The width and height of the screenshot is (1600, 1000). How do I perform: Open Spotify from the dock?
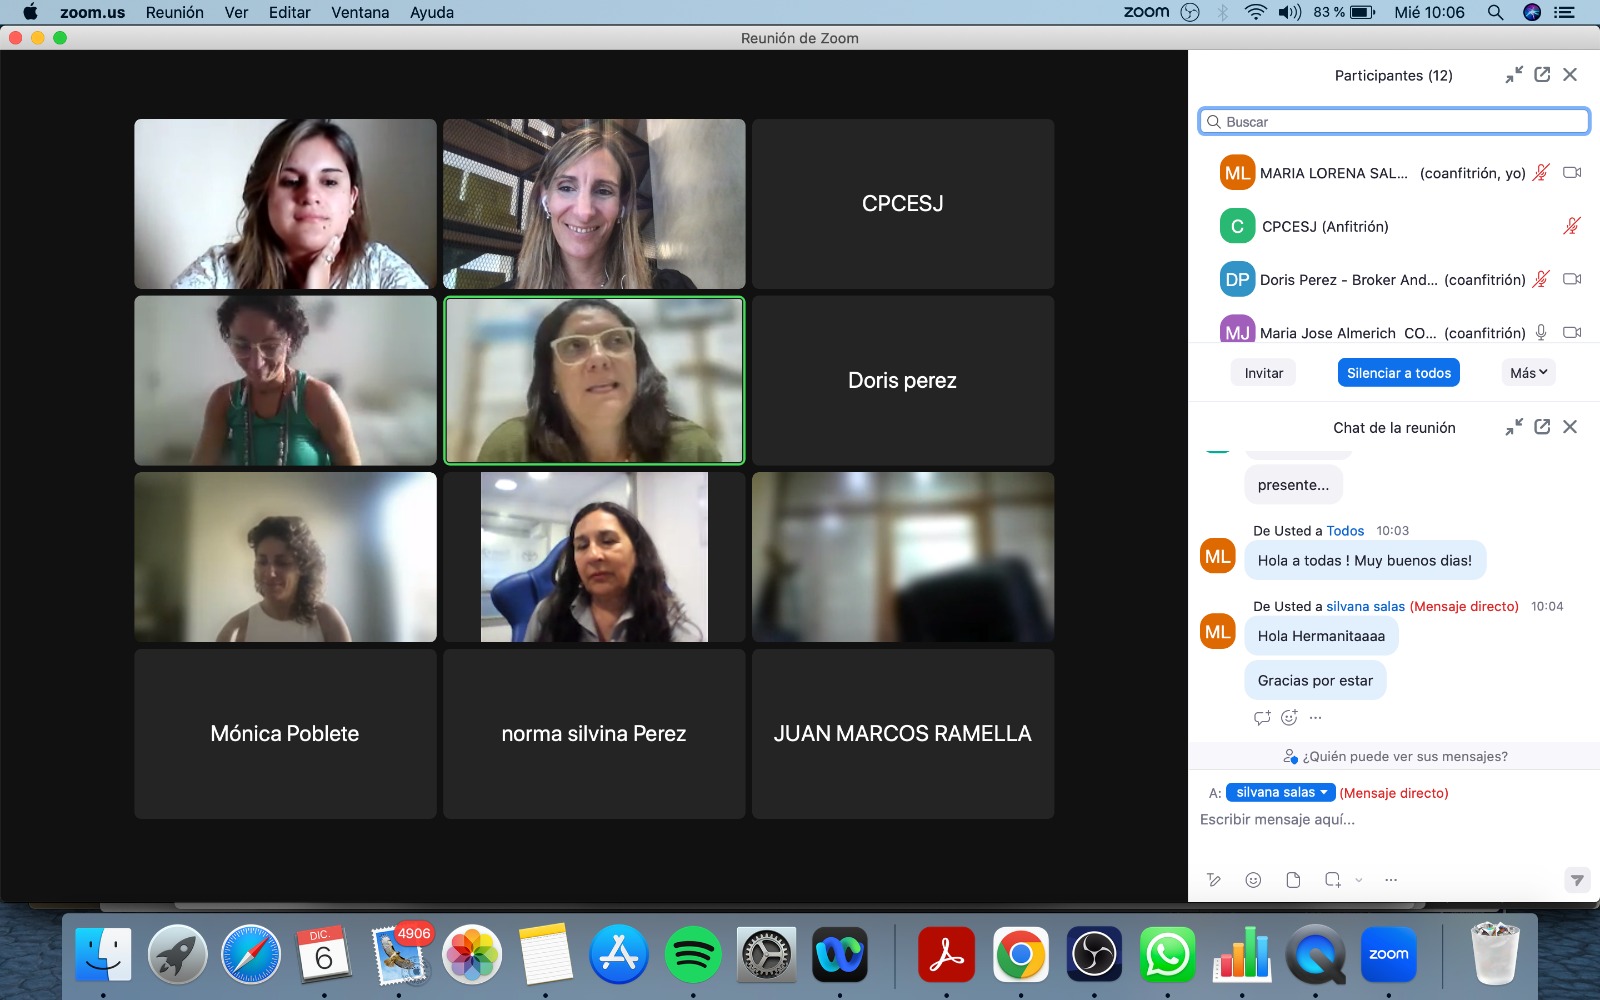click(x=692, y=955)
